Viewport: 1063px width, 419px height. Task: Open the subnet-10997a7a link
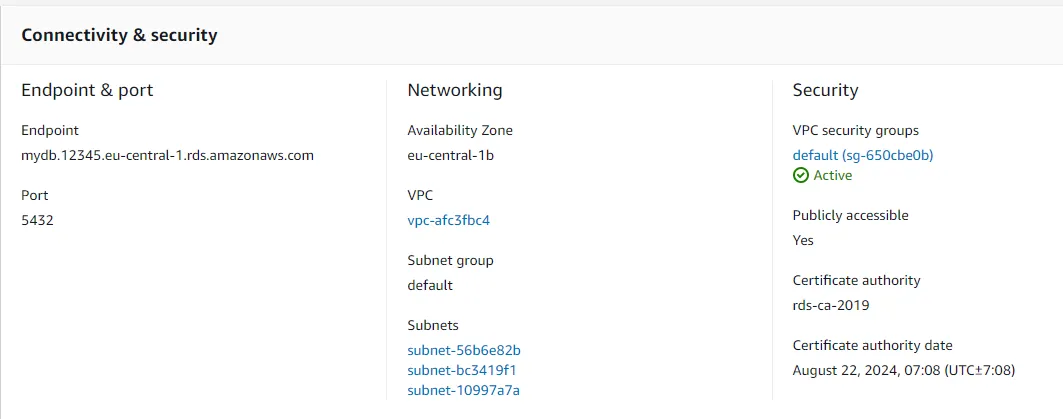coord(463,390)
